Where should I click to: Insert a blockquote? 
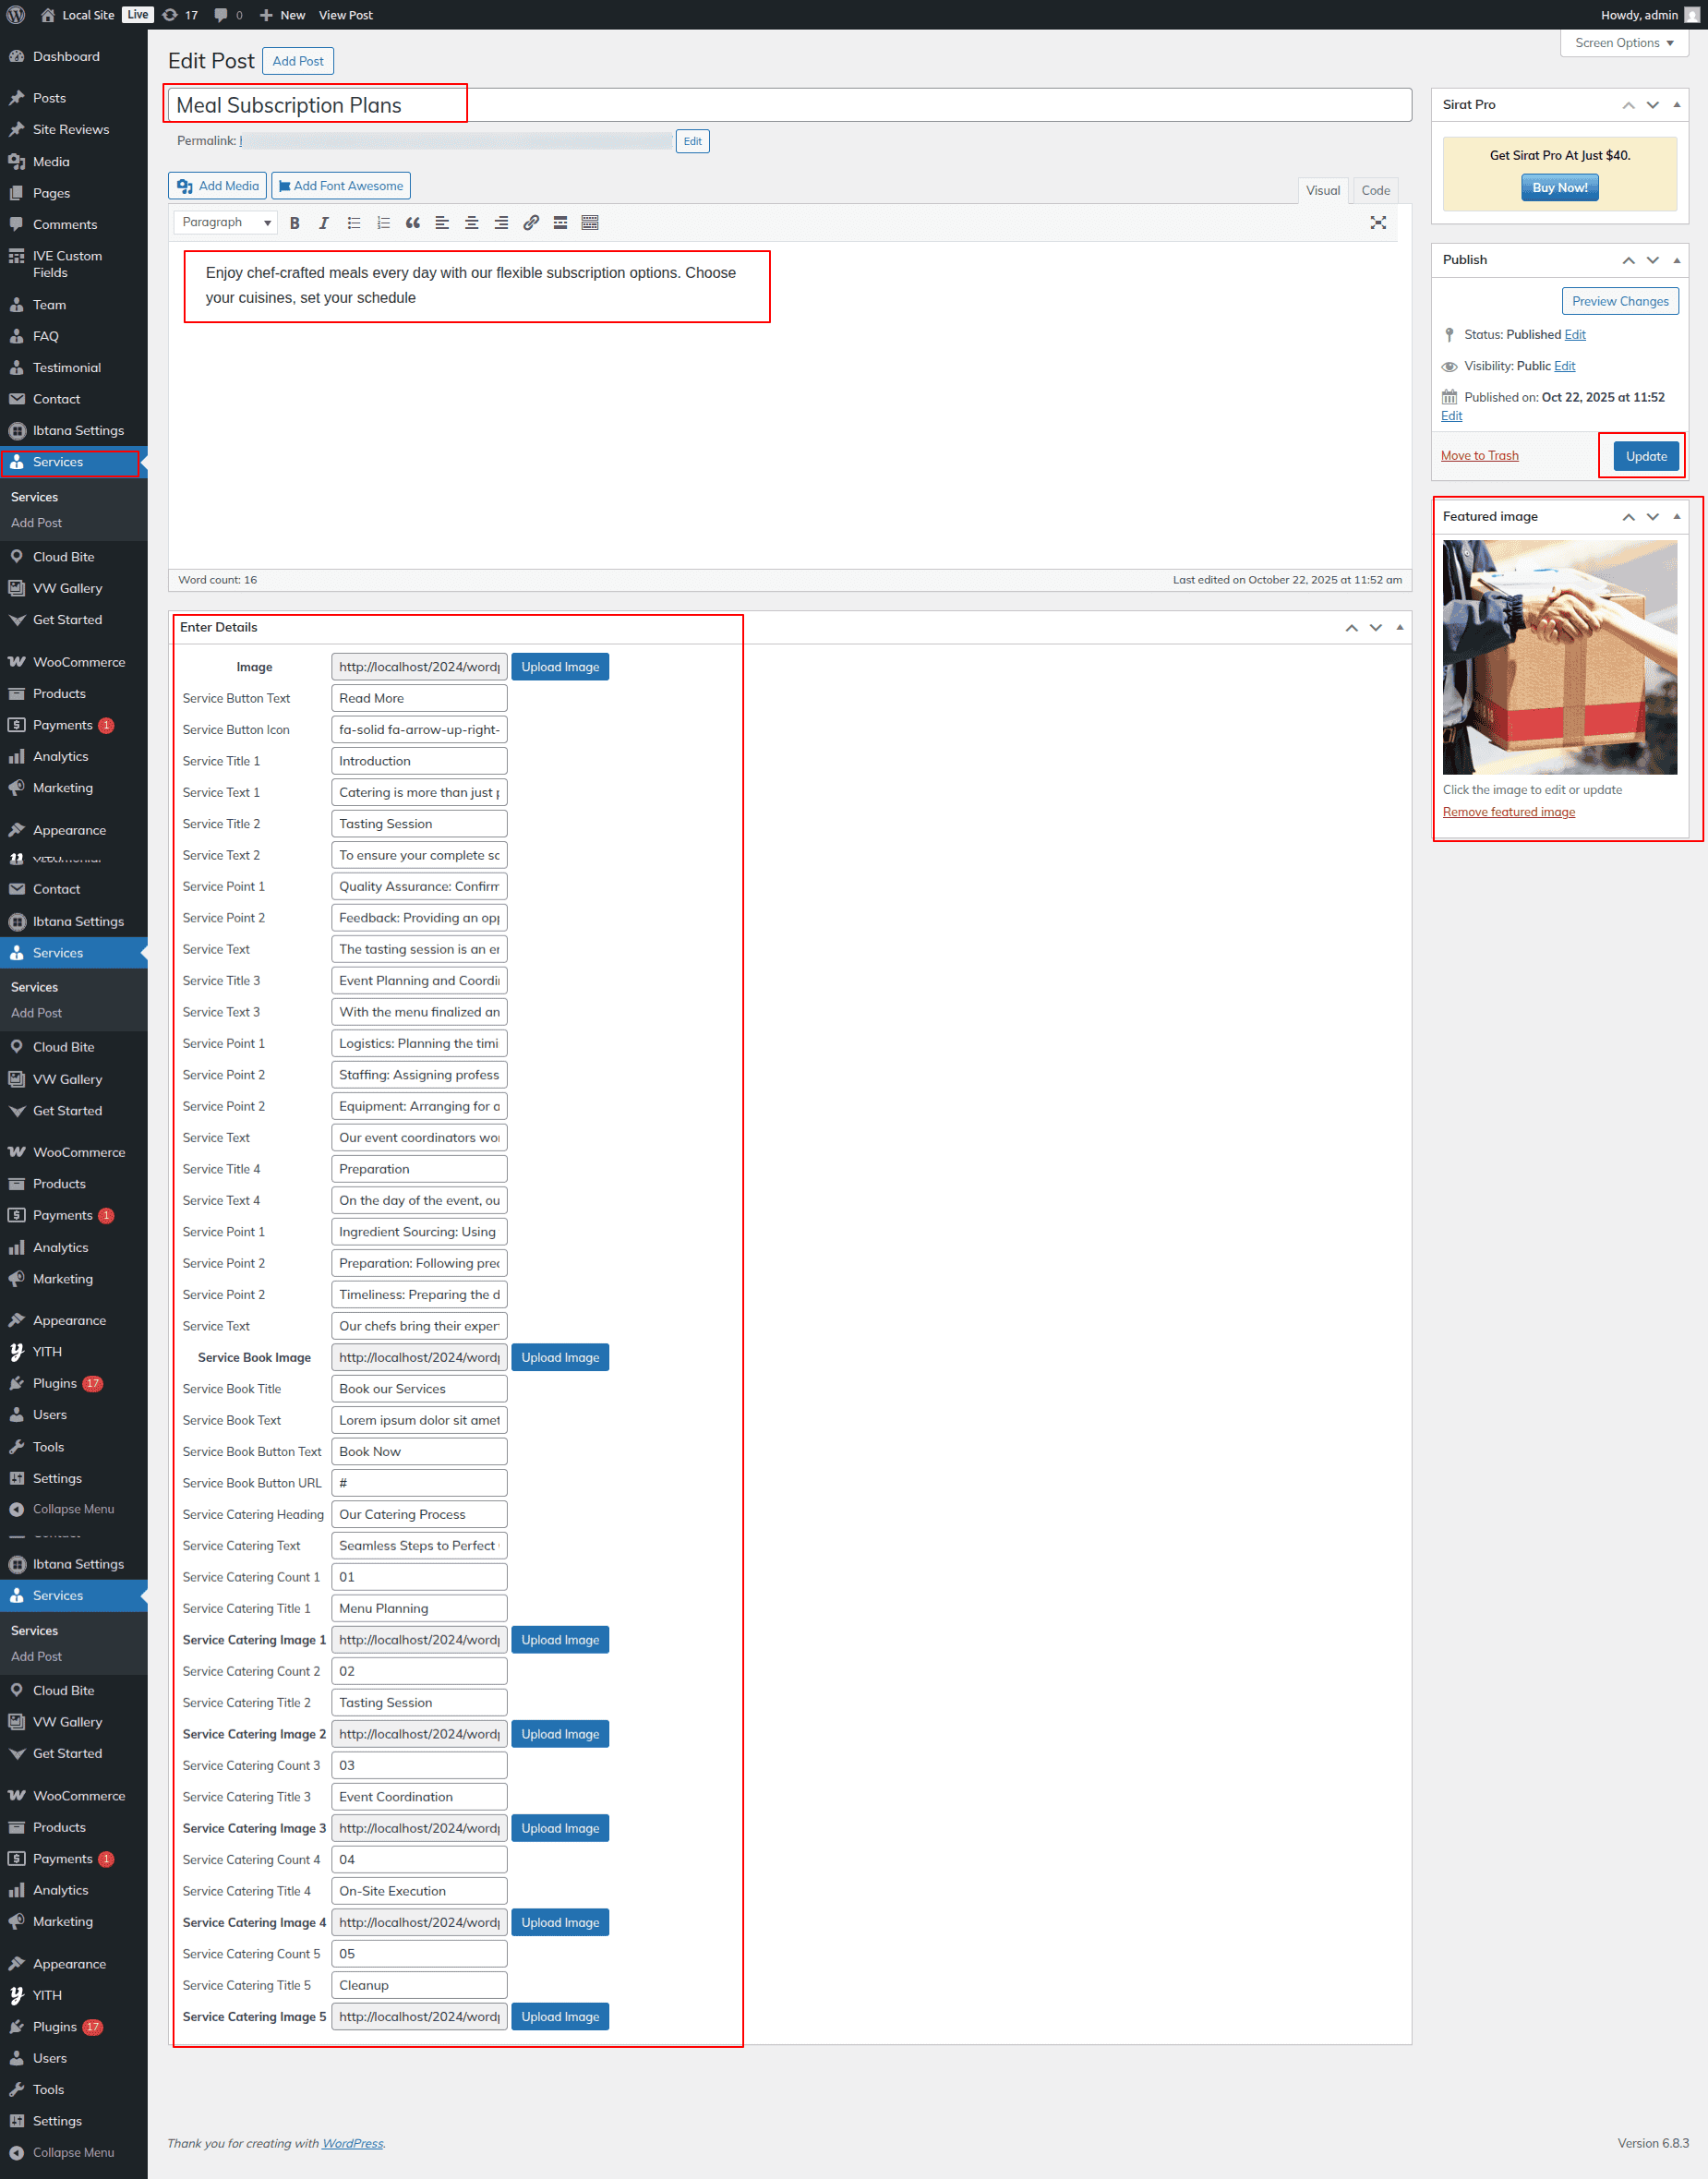pos(412,223)
